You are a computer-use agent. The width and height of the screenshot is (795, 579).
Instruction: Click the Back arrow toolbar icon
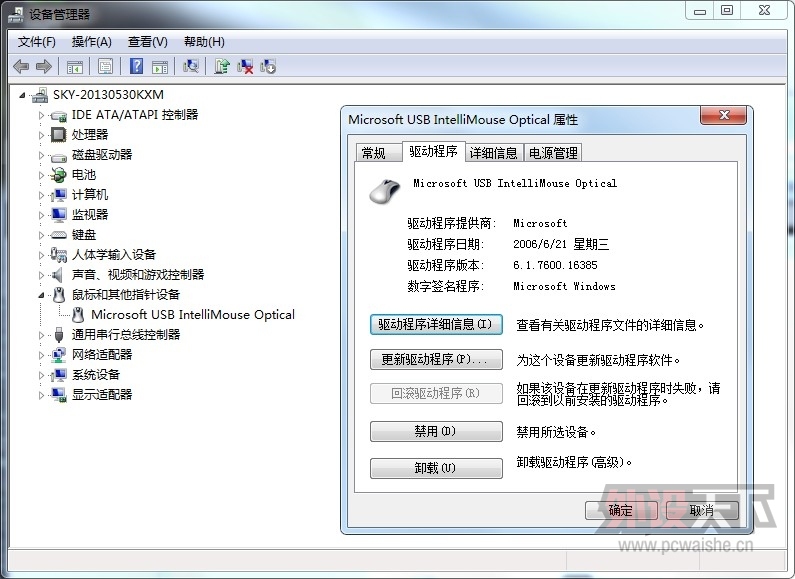point(21,66)
